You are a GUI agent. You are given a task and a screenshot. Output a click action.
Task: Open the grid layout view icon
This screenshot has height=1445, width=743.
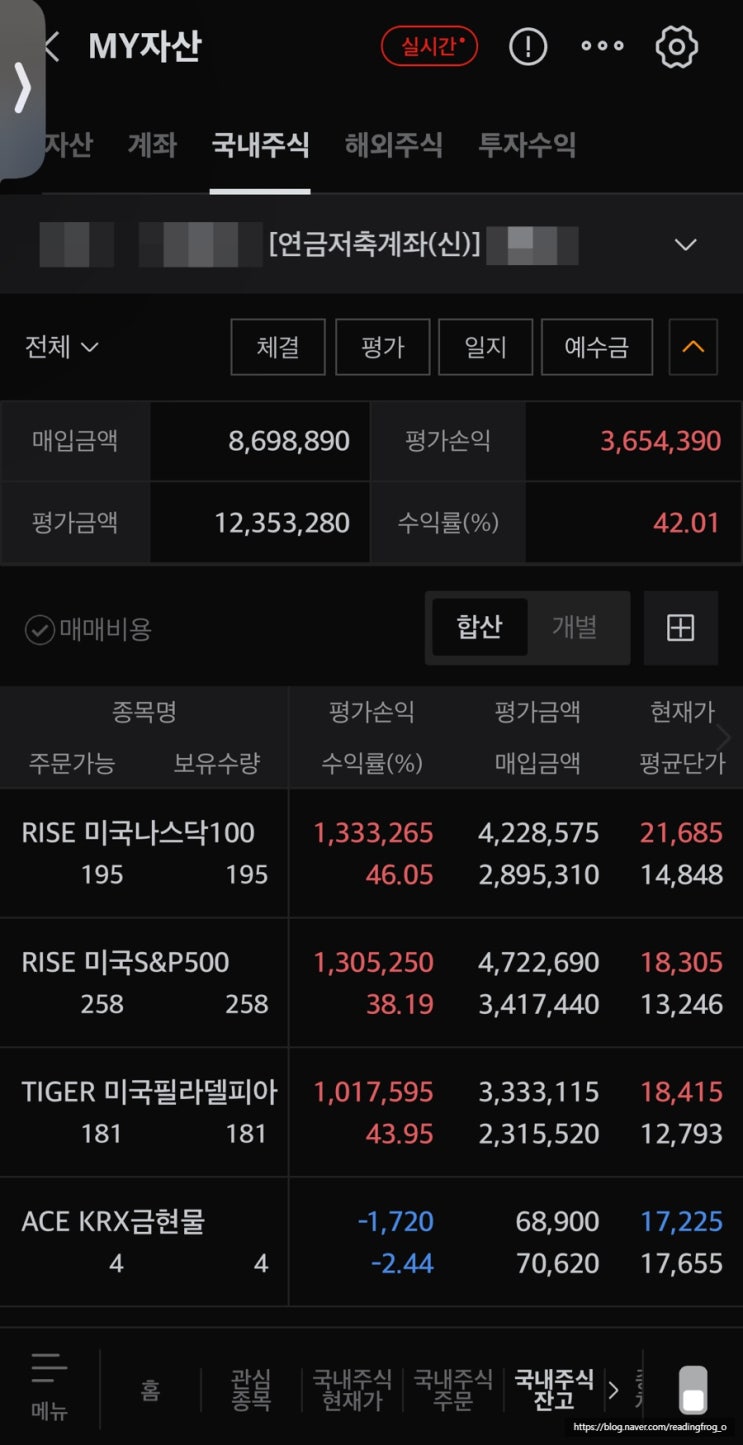click(x=680, y=628)
